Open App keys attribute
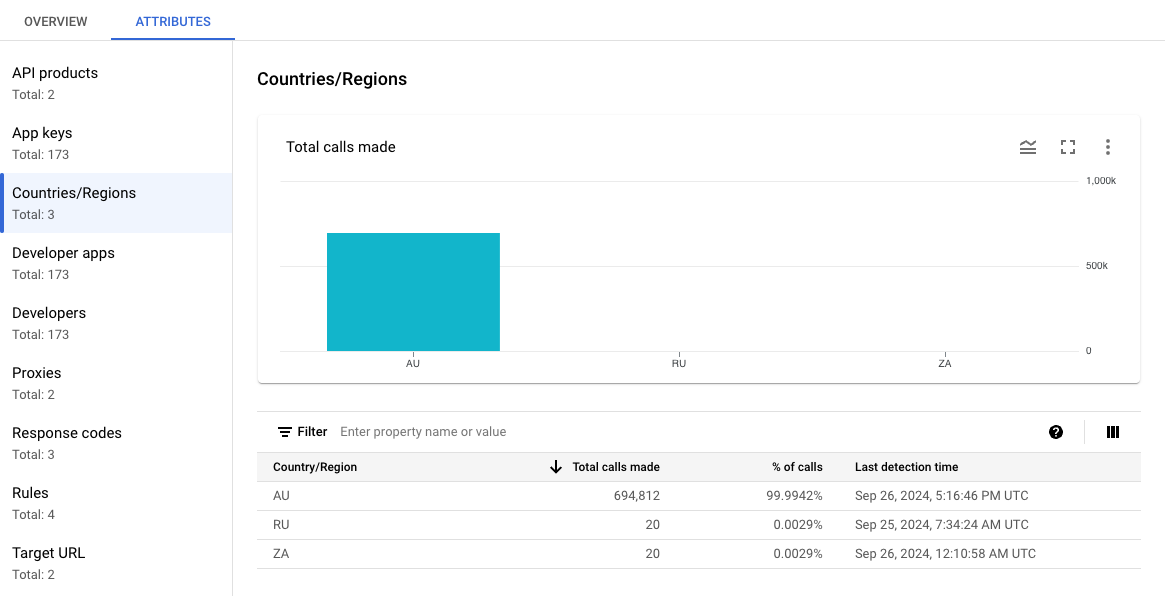This screenshot has height=596, width=1166. coord(116,144)
